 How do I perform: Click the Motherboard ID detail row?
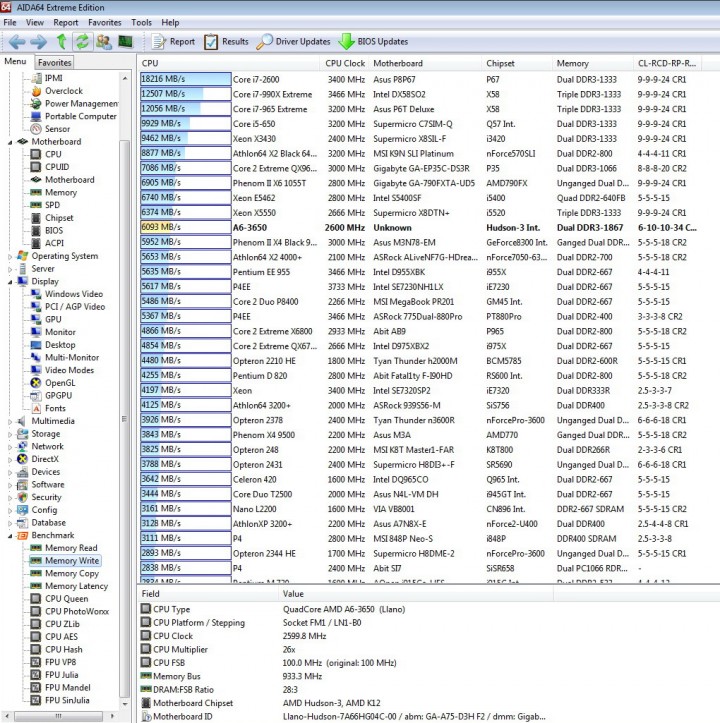point(343,717)
